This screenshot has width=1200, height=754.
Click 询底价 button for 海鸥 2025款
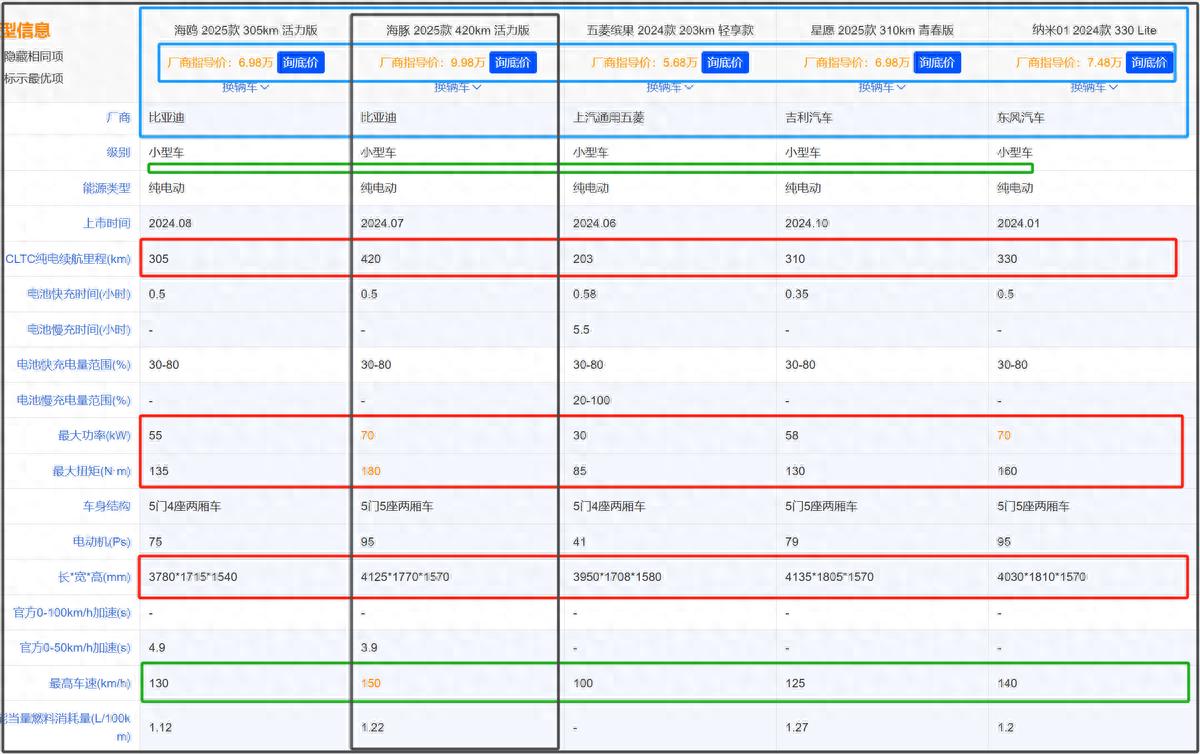[300, 63]
